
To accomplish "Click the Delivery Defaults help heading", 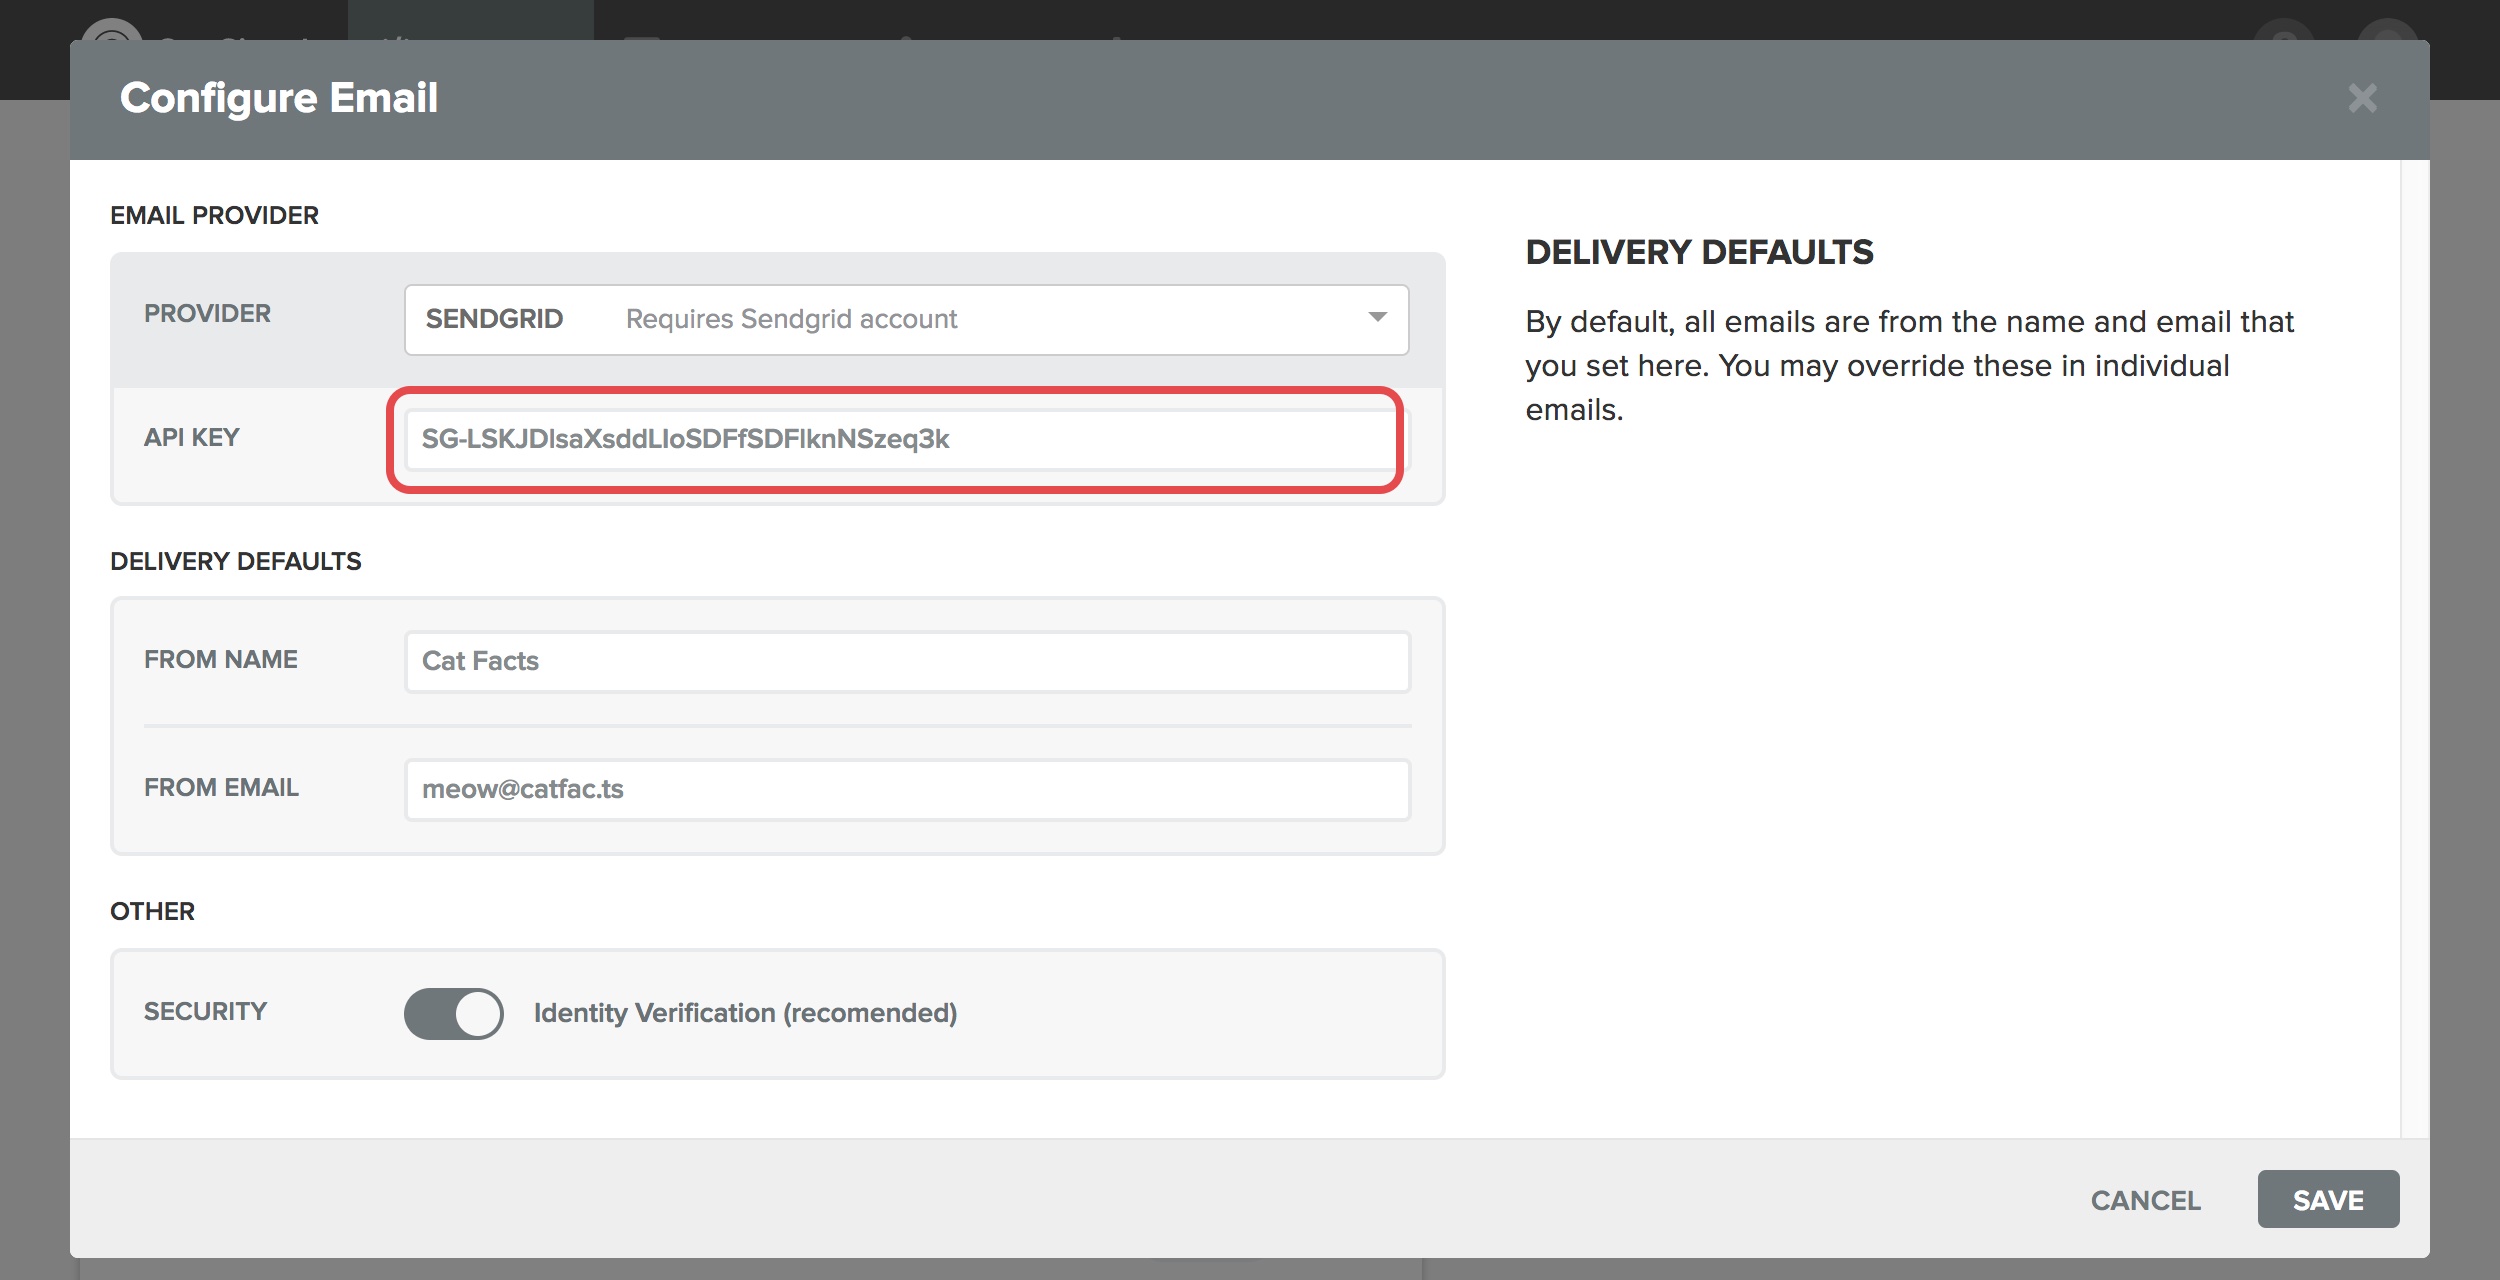I will [1698, 252].
